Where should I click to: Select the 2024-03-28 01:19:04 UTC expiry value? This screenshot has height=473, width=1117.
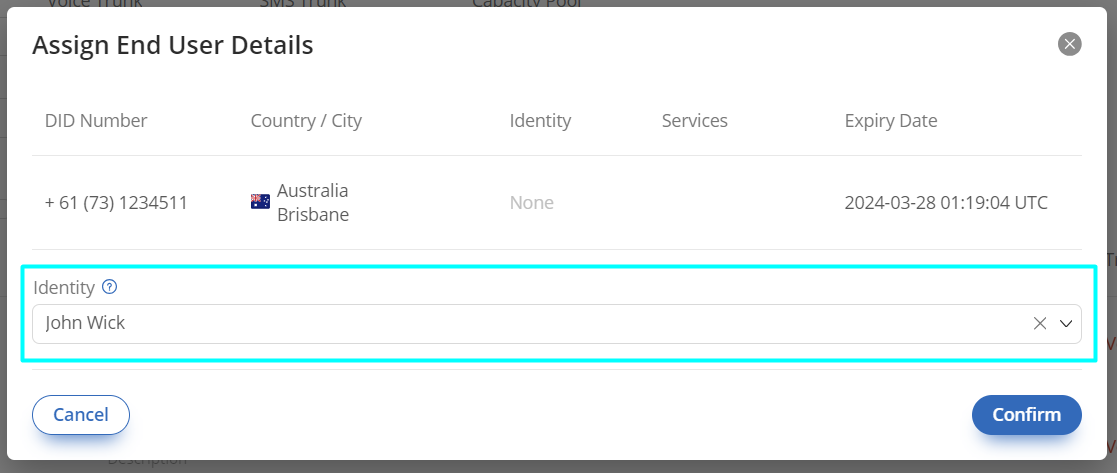pos(946,203)
